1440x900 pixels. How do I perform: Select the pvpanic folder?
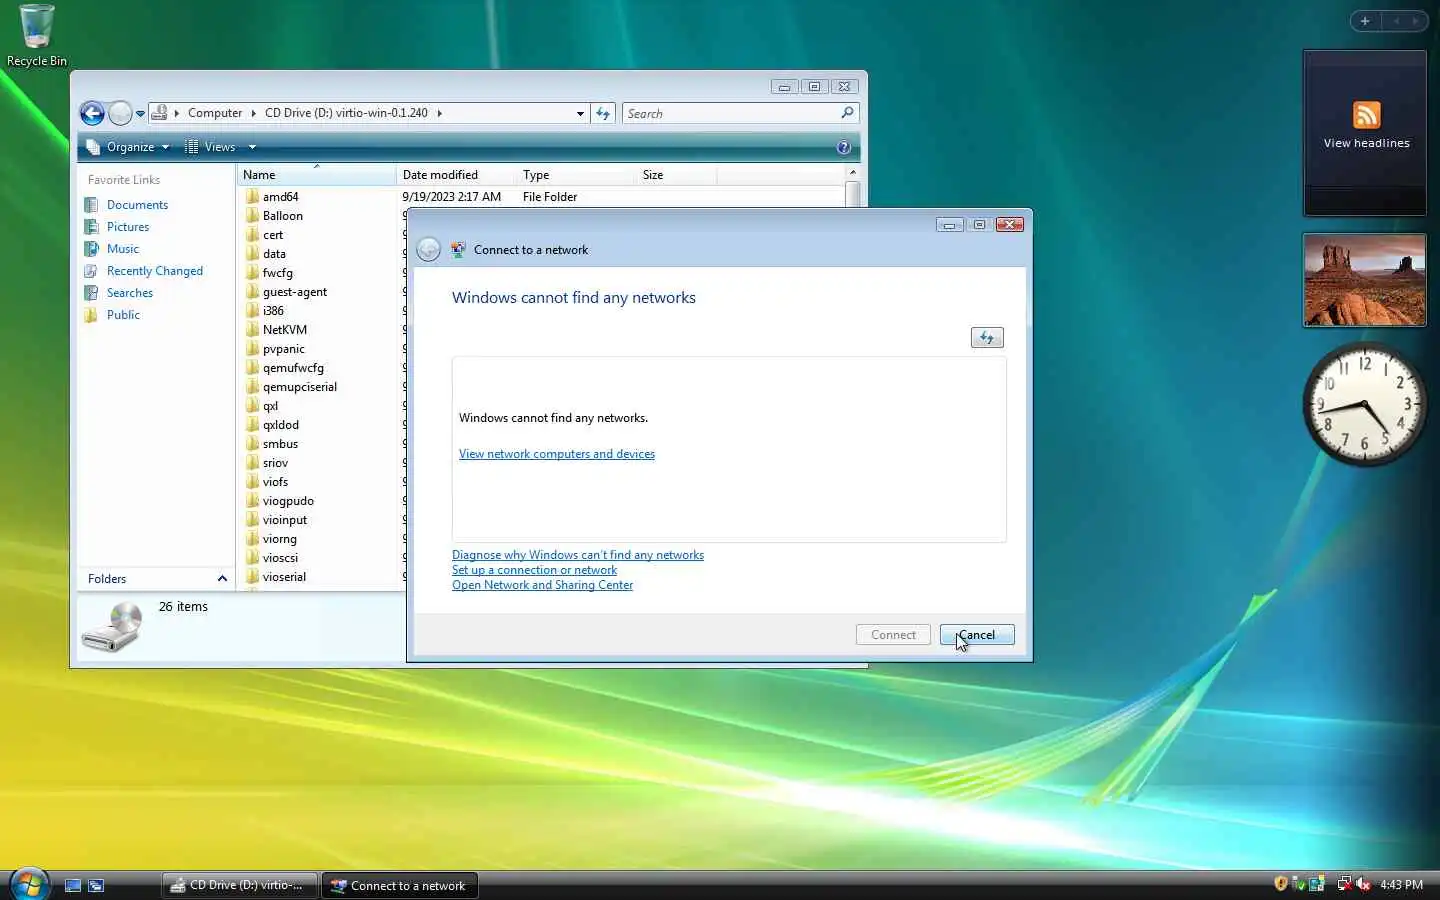[x=283, y=349]
